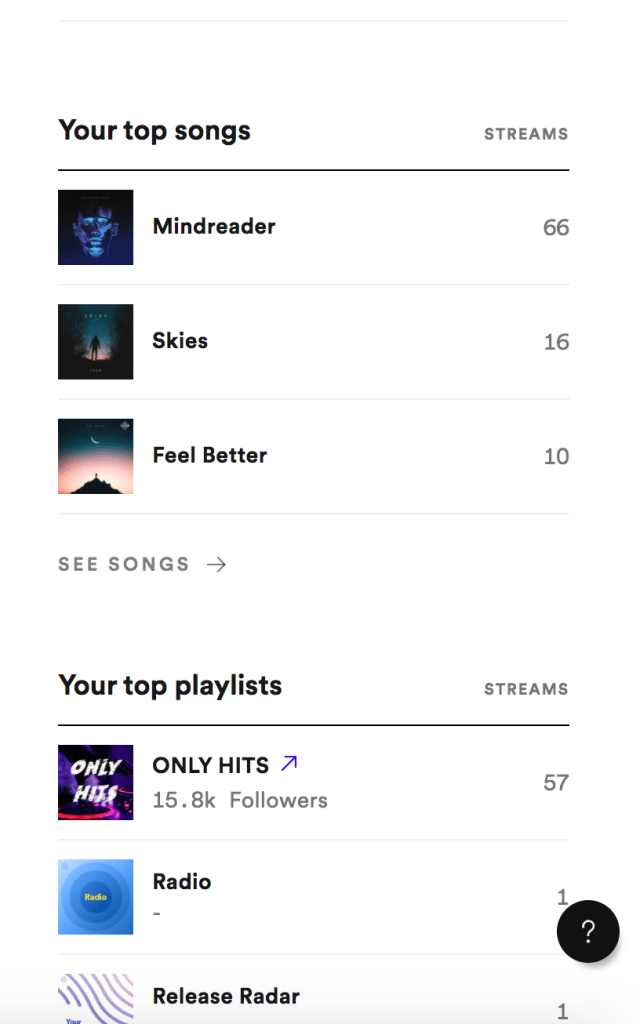The image size is (640, 1024).
Task: Open the Mindreader song title
Action: (x=214, y=226)
